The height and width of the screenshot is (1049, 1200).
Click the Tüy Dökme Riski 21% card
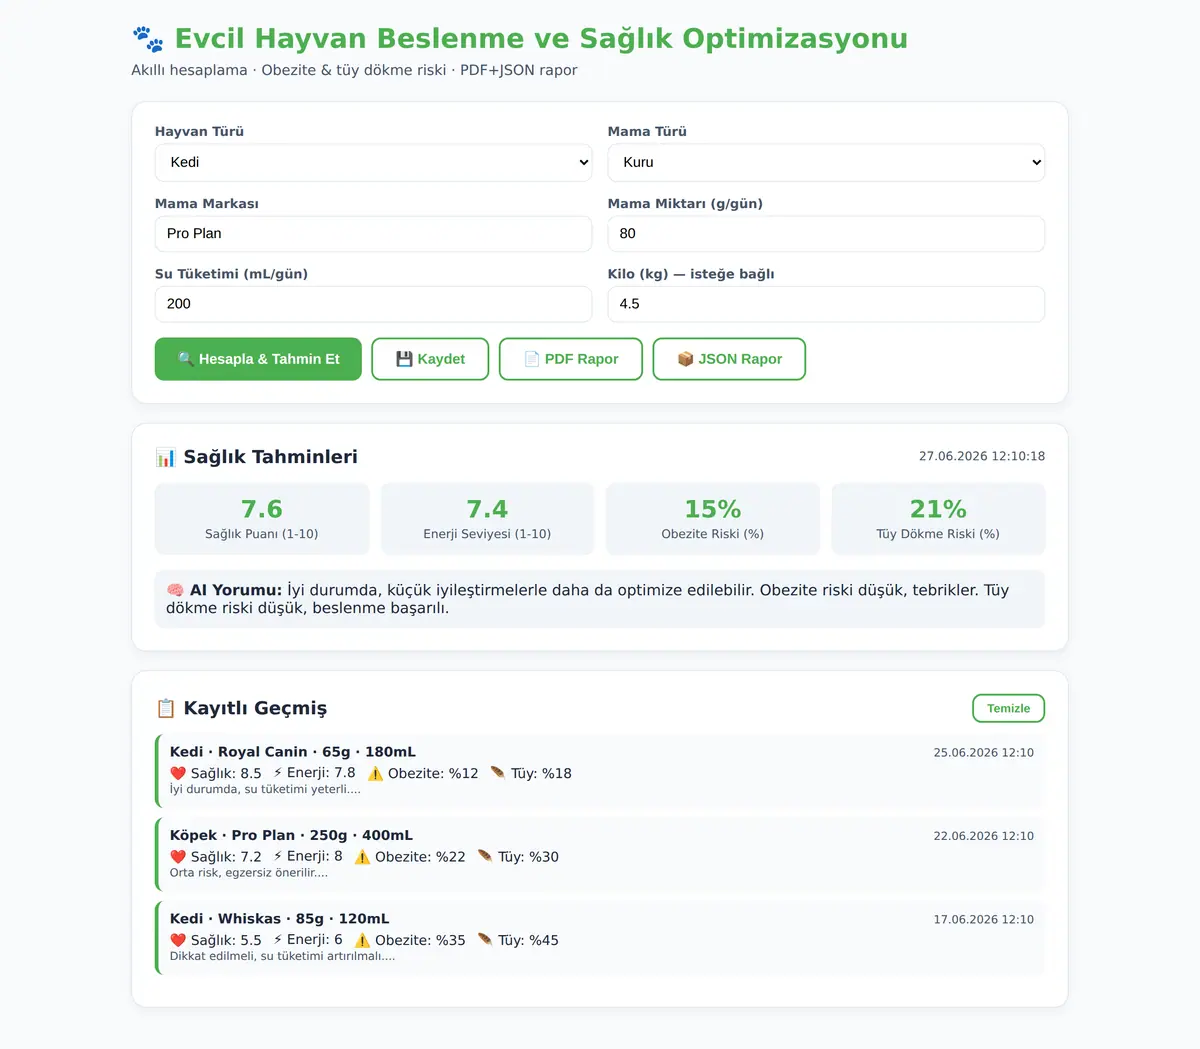(938, 519)
